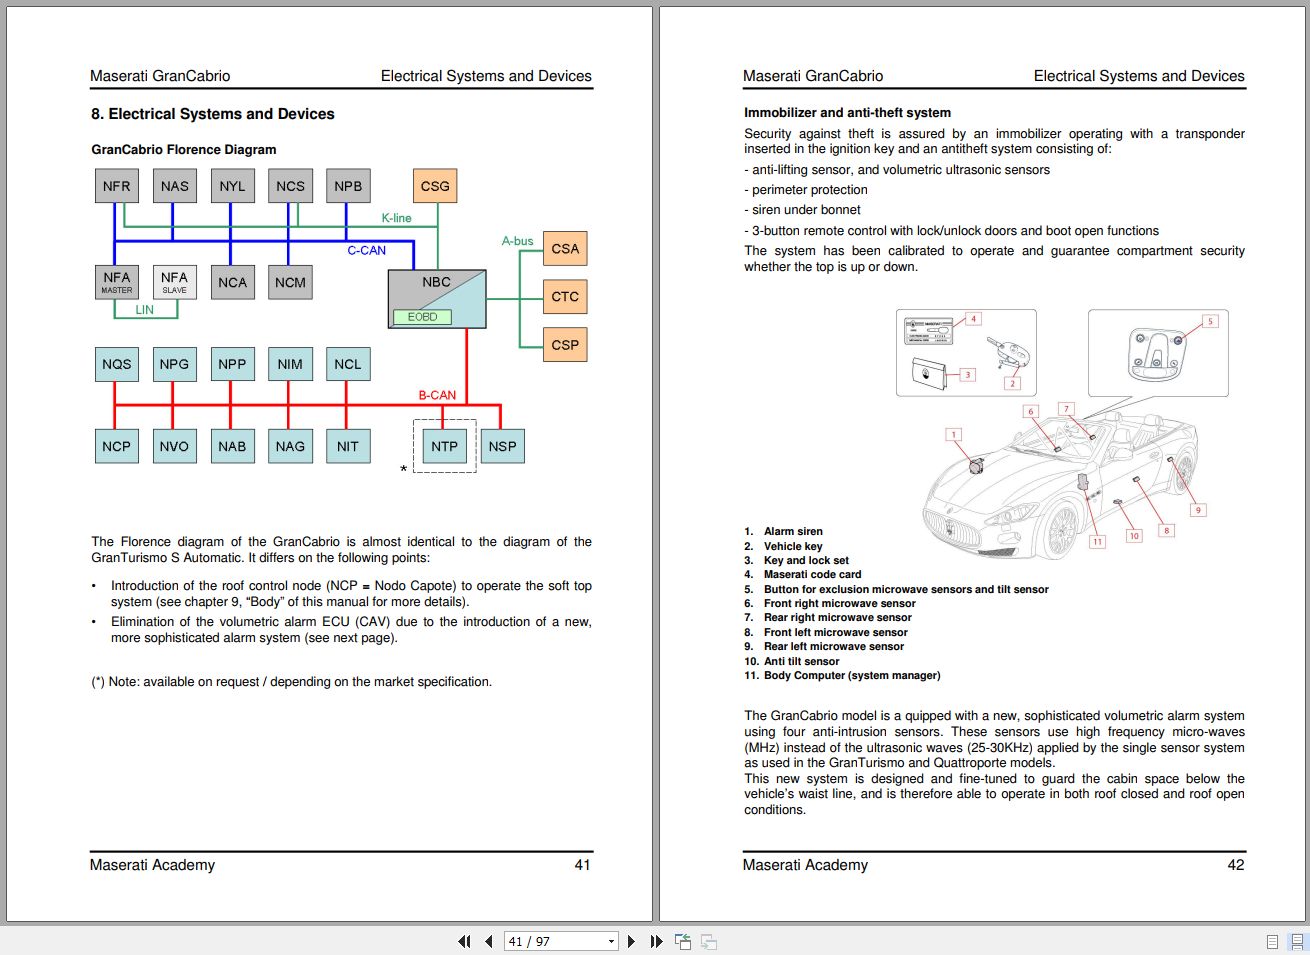1310x955 pixels.
Task: Click the EOBD label inside NBC
Action: (422, 317)
